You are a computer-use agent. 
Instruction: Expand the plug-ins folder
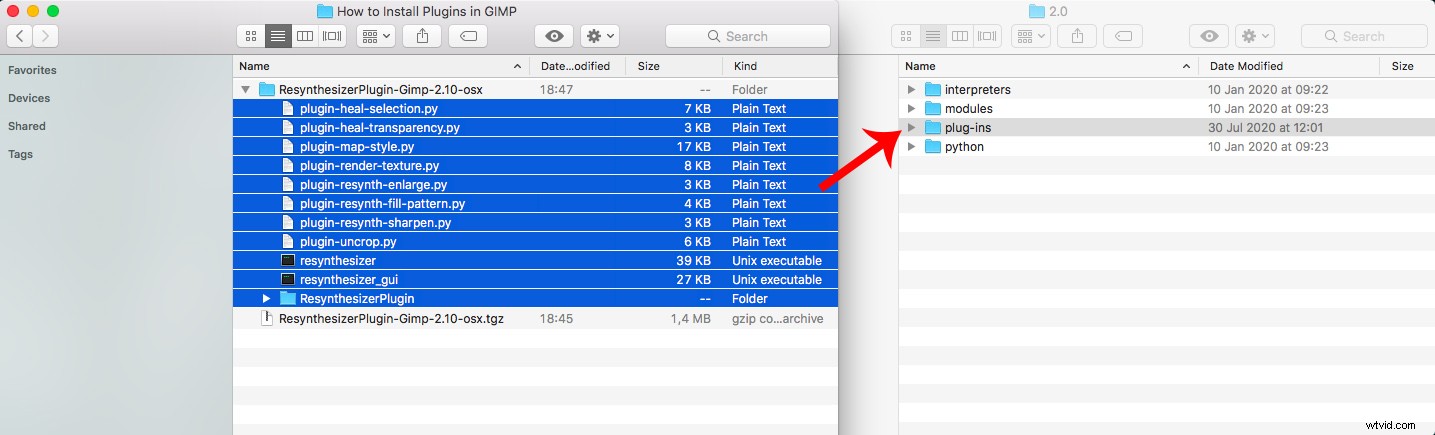(911, 127)
